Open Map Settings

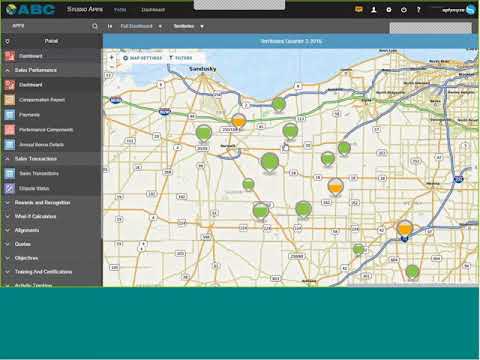[x=142, y=58]
